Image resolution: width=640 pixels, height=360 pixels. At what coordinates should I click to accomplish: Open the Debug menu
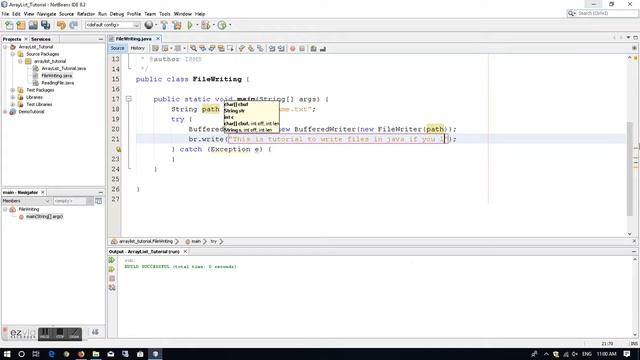(x=117, y=14)
